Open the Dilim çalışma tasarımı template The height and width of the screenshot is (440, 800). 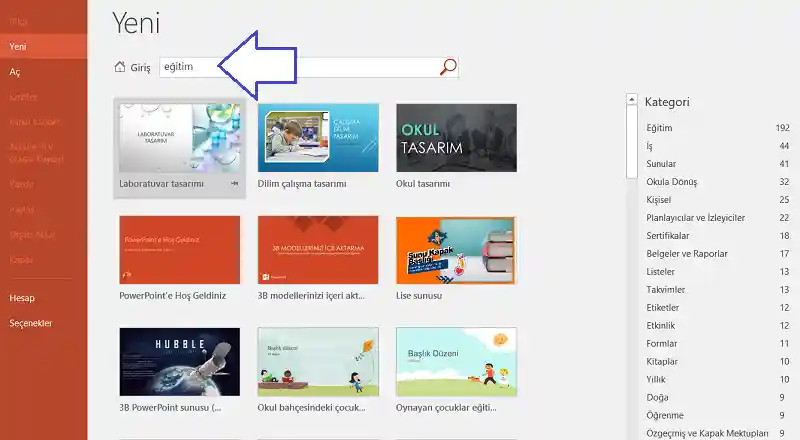pyautogui.click(x=318, y=138)
